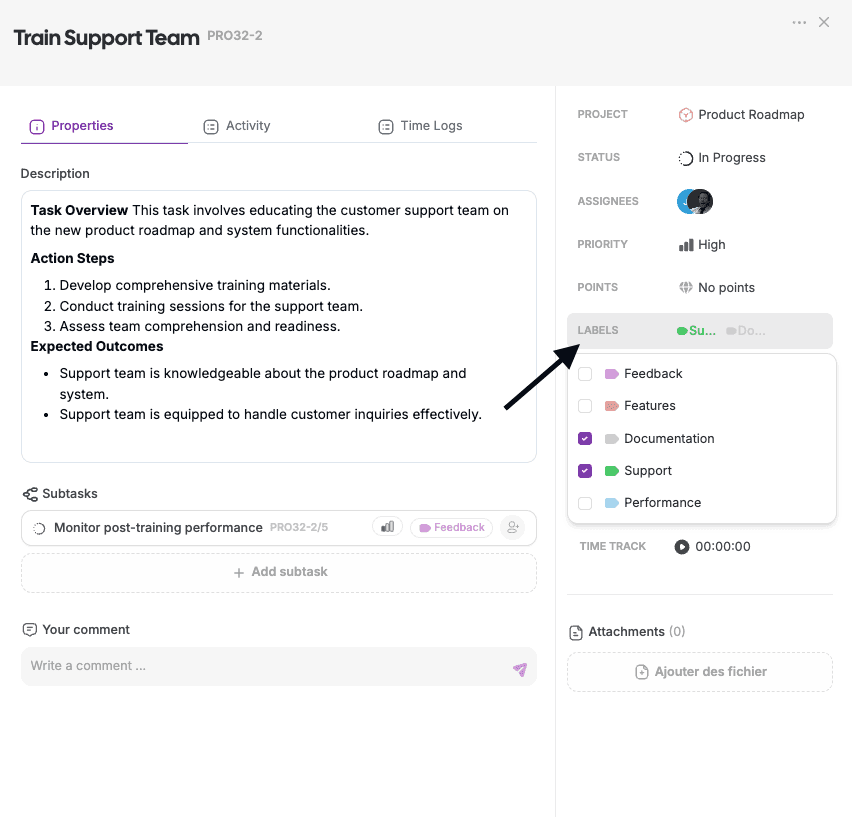Click subtask status circle for Monitor post-training

coord(39,529)
